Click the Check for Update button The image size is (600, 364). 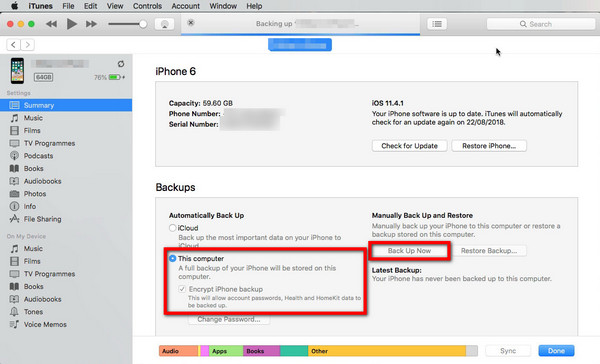tap(409, 146)
